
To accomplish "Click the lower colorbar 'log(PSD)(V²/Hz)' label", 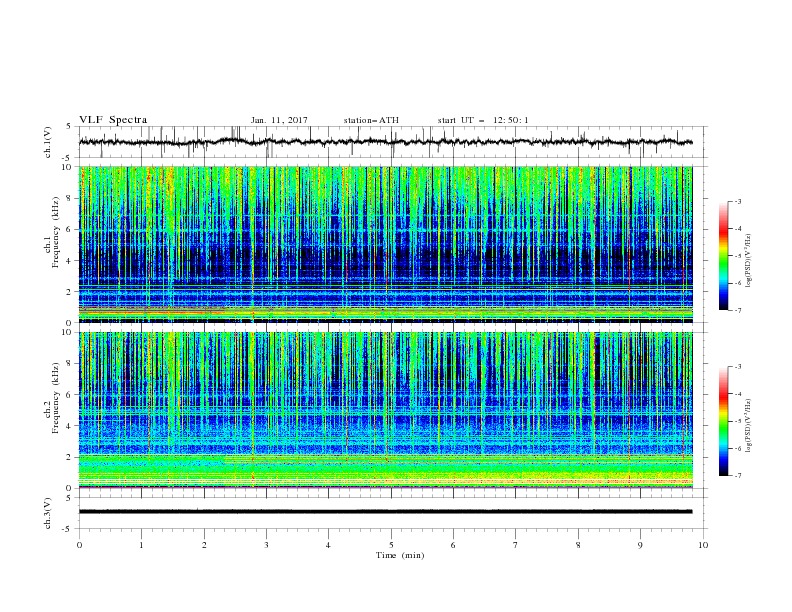I will coord(749,425).
